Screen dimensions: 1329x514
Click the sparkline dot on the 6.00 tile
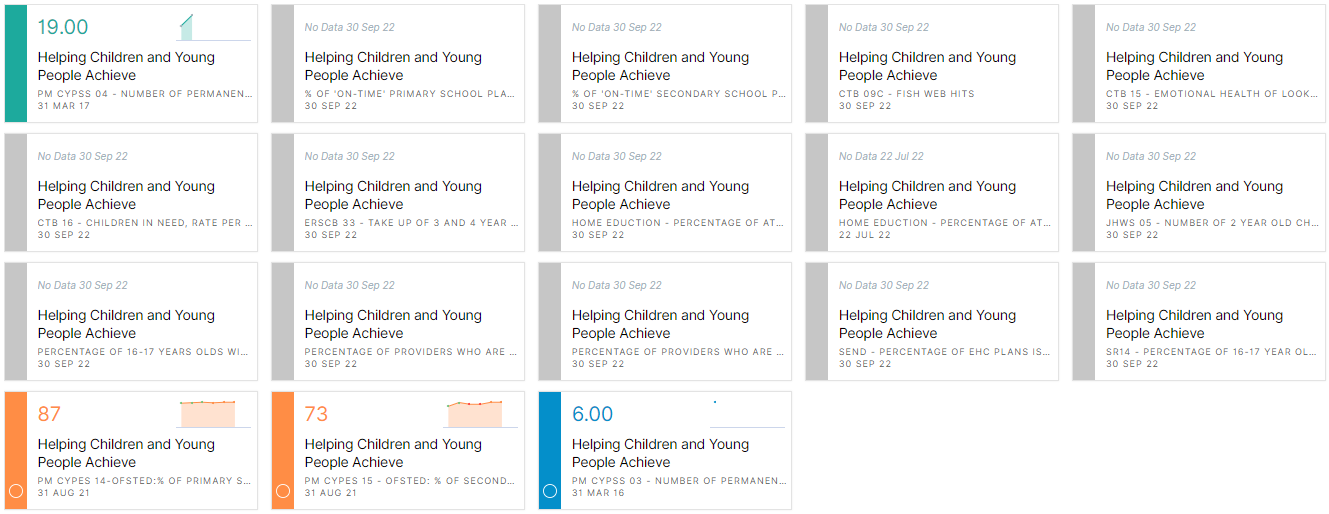pyautogui.click(x=714, y=403)
